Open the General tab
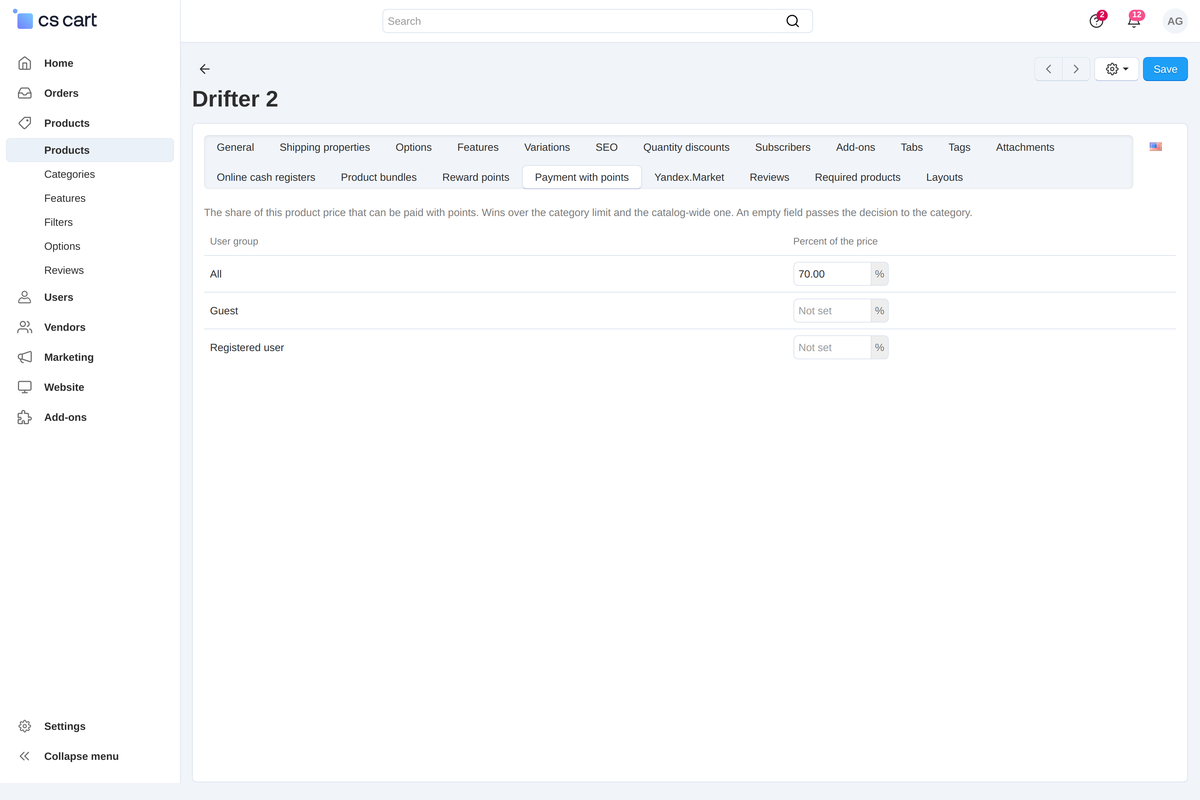 pyautogui.click(x=235, y=147)
